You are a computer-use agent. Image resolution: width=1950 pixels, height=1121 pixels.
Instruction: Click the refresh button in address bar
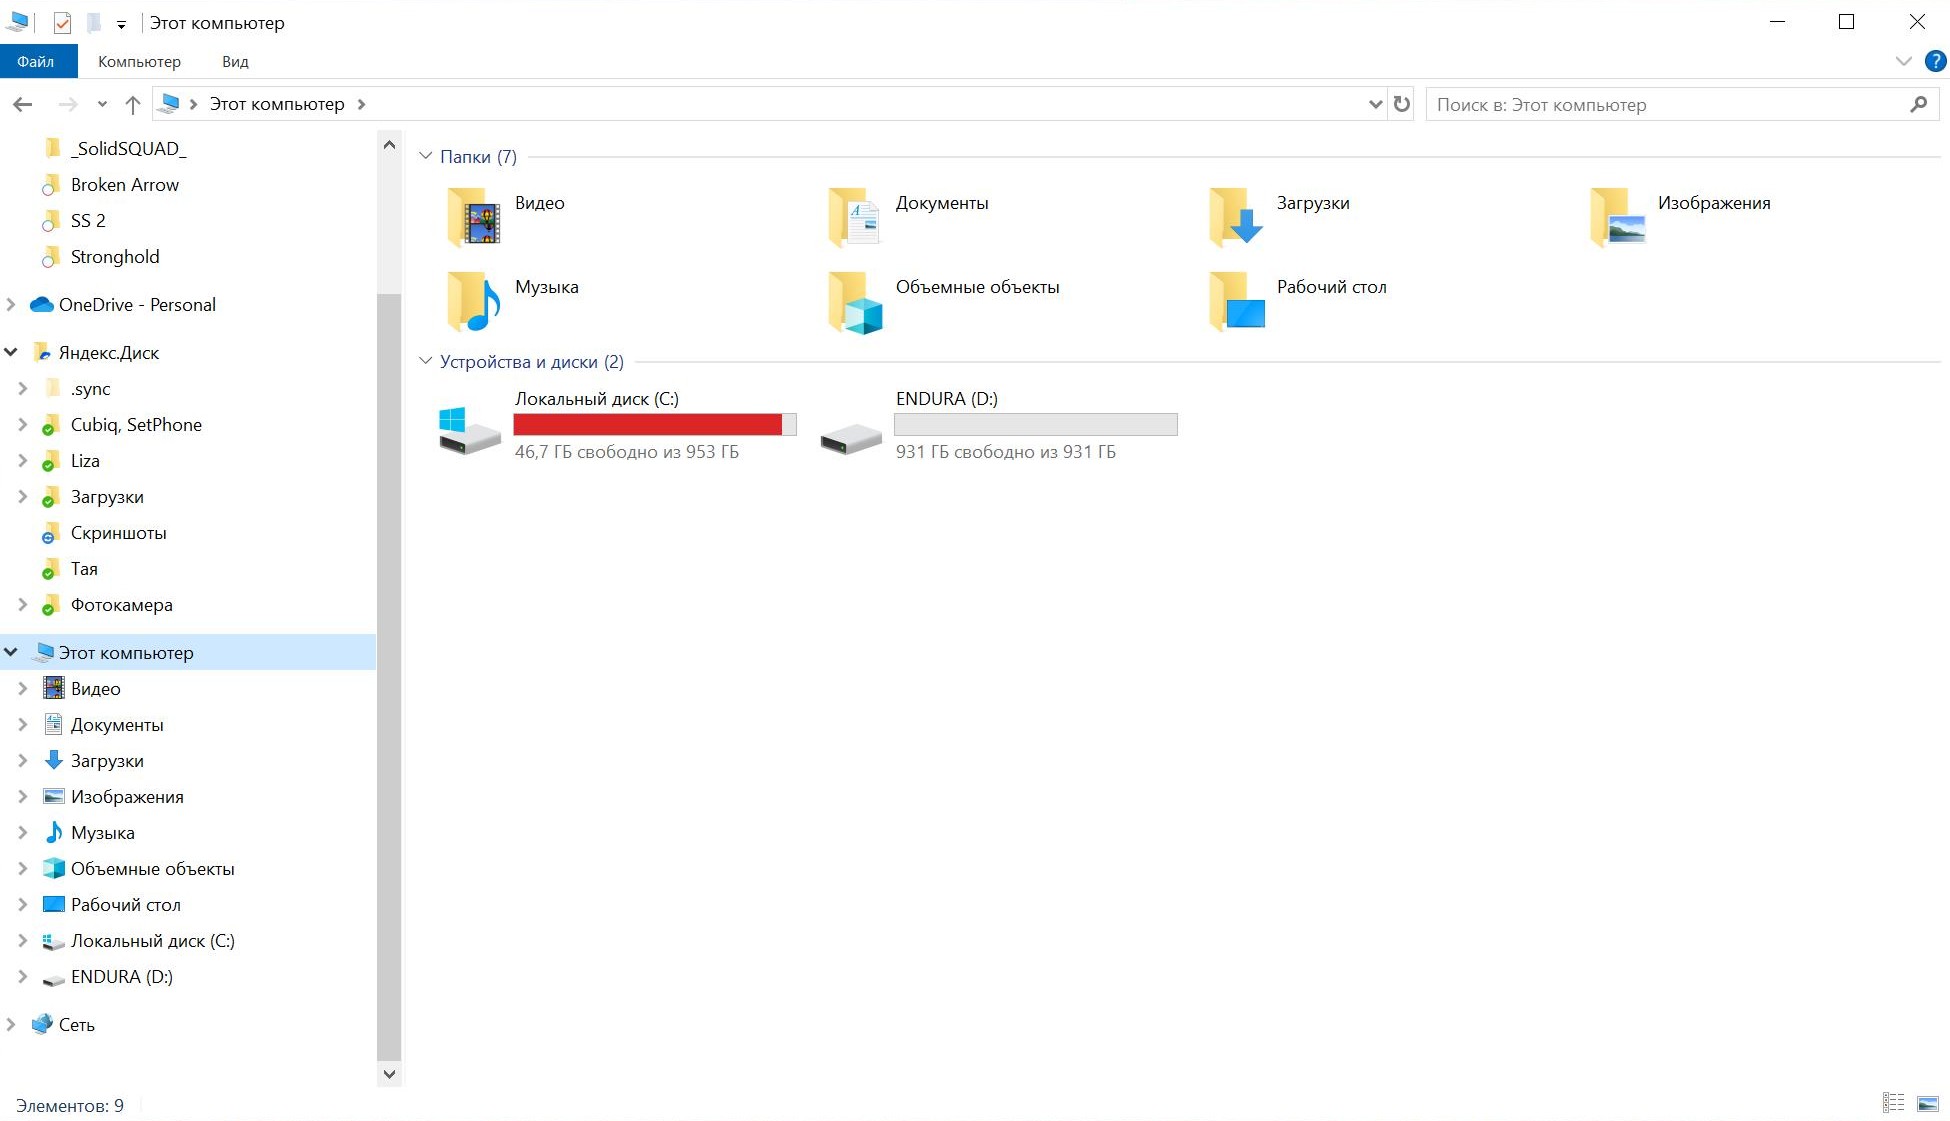click(1402, 104)
